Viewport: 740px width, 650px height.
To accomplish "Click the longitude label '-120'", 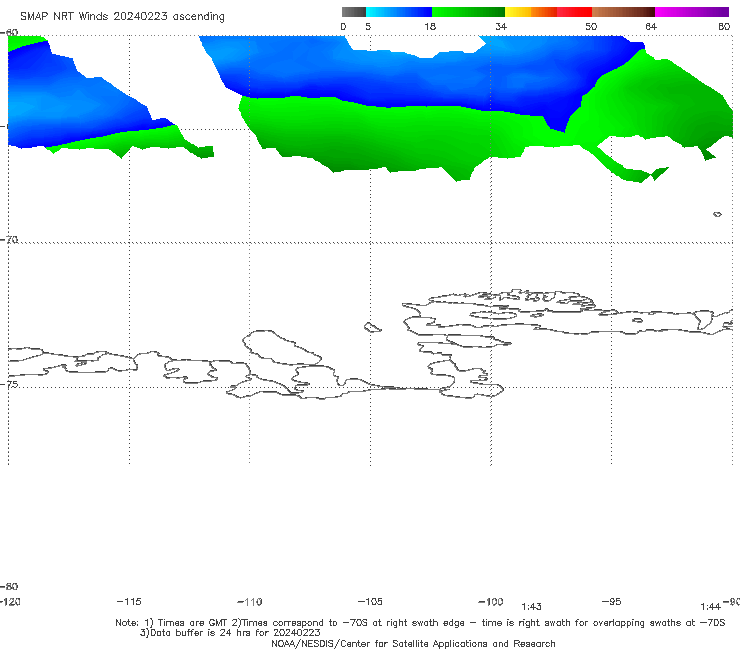I will pos(10,602).
